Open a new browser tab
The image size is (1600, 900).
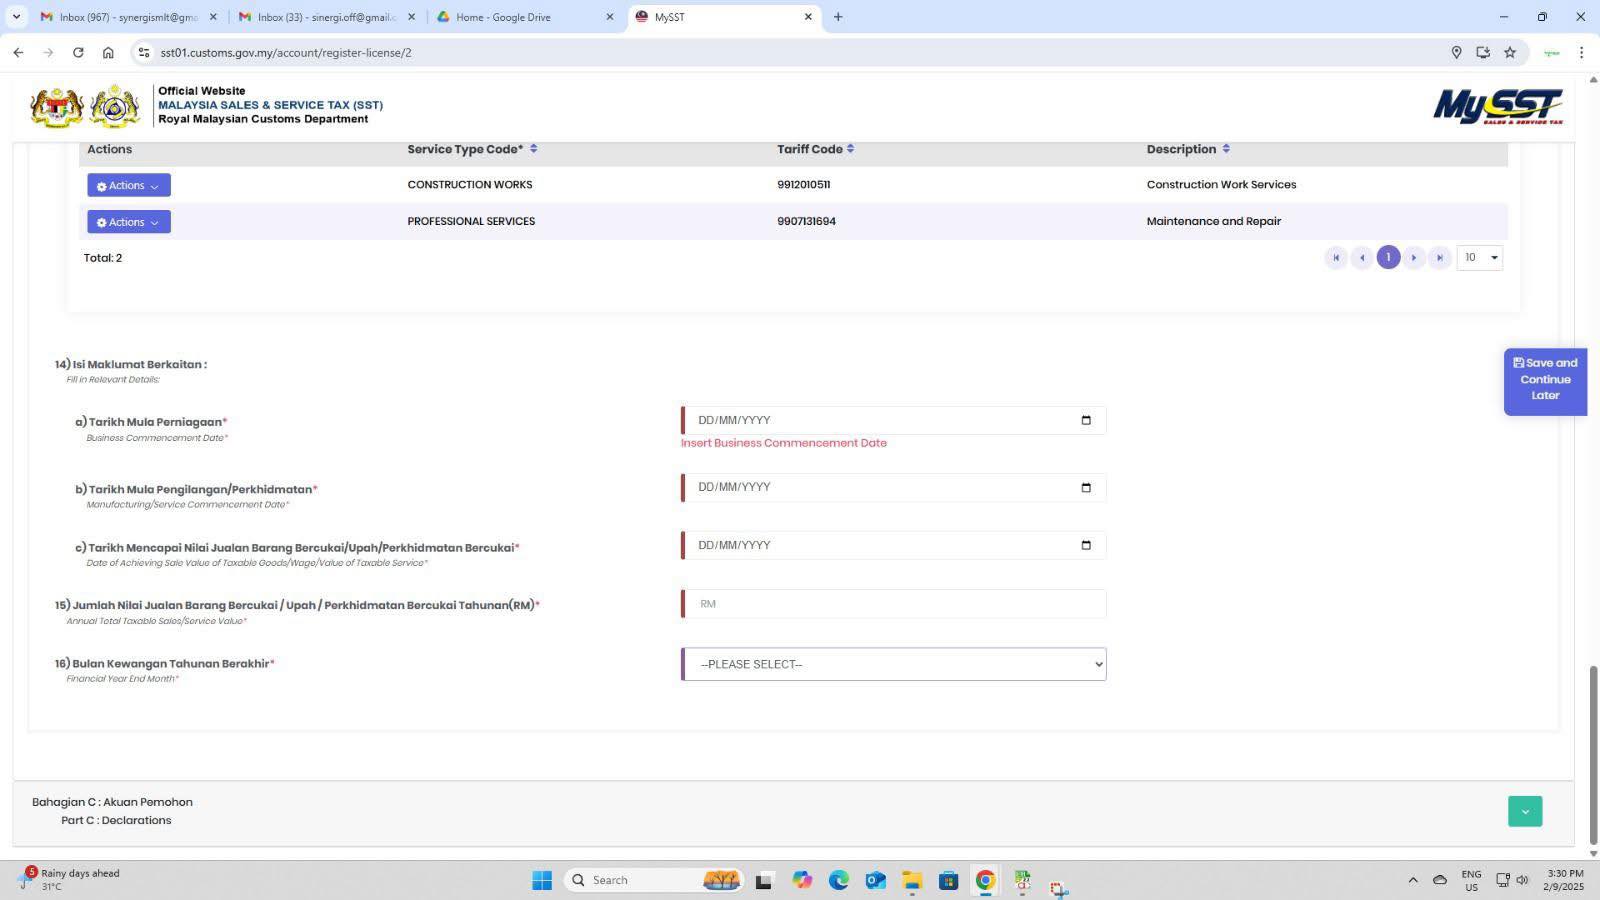838,17
